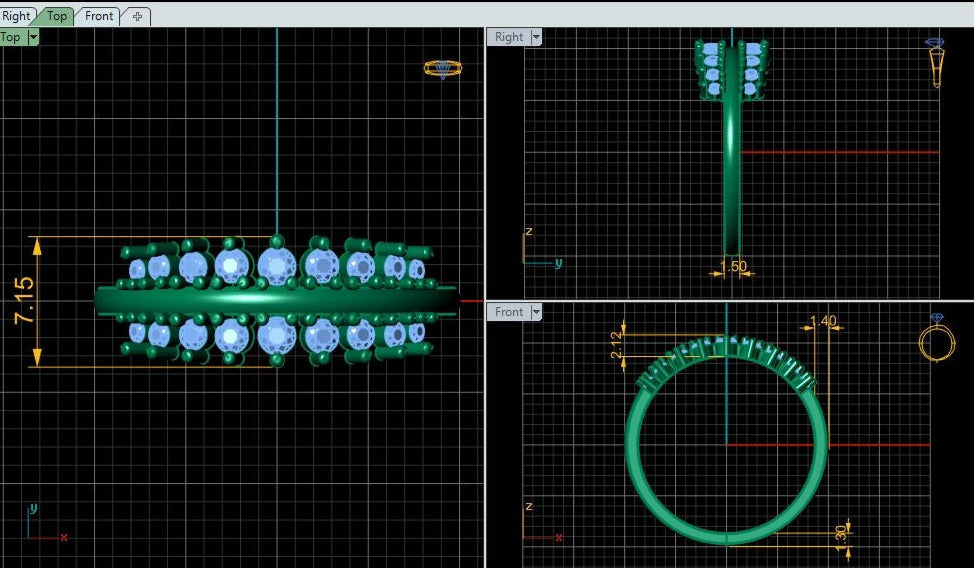
Task: Click the Front viewport title label
Action: point(509,312)
